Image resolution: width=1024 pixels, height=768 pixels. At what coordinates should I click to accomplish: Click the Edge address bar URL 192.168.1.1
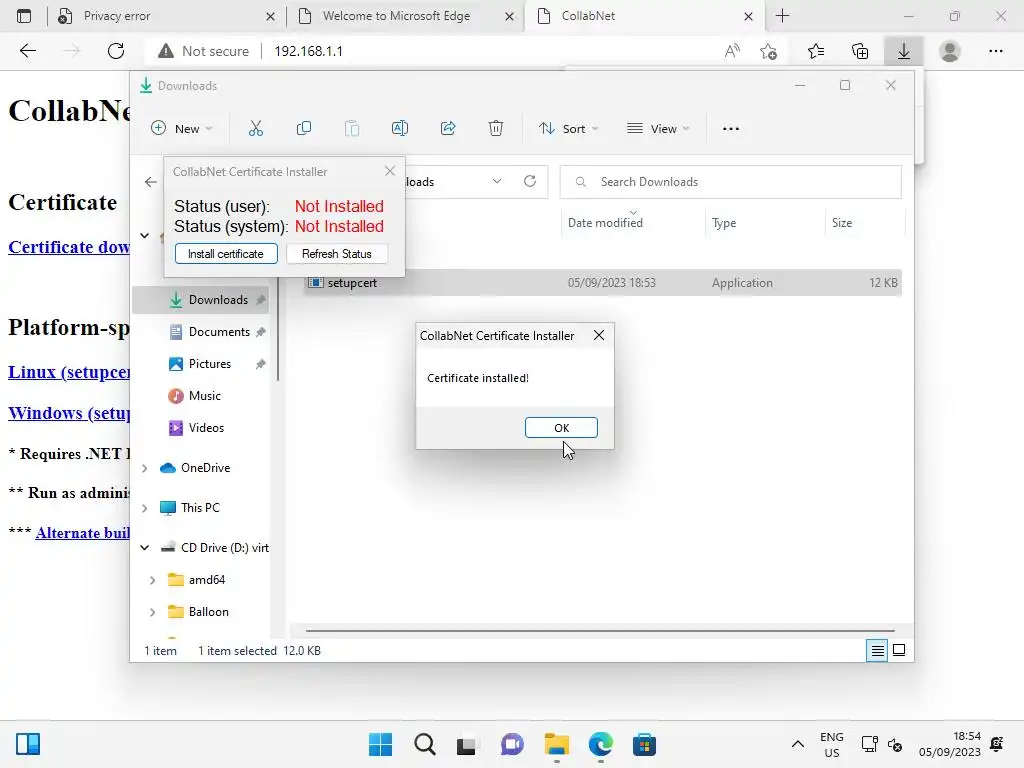point(308,51)
